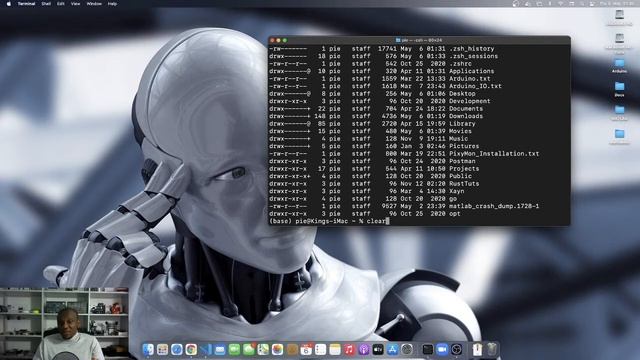Click 'Postman' in the Terminal listing
This screenshot has height=360, width=640.
tap(462, 161)
